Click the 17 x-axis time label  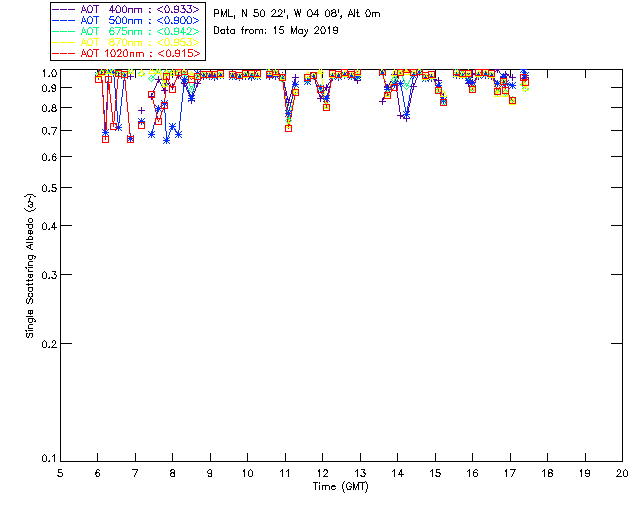(x=510, y=473)
